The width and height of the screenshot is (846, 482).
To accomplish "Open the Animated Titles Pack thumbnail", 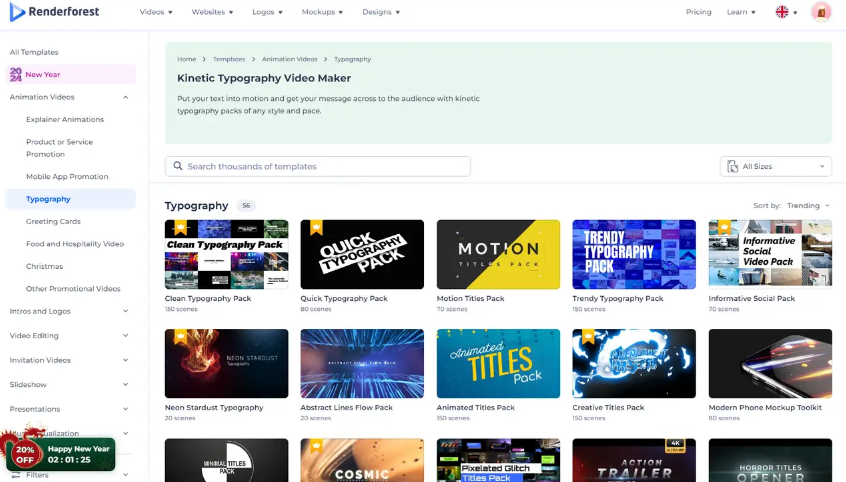I will coord(498,363).
